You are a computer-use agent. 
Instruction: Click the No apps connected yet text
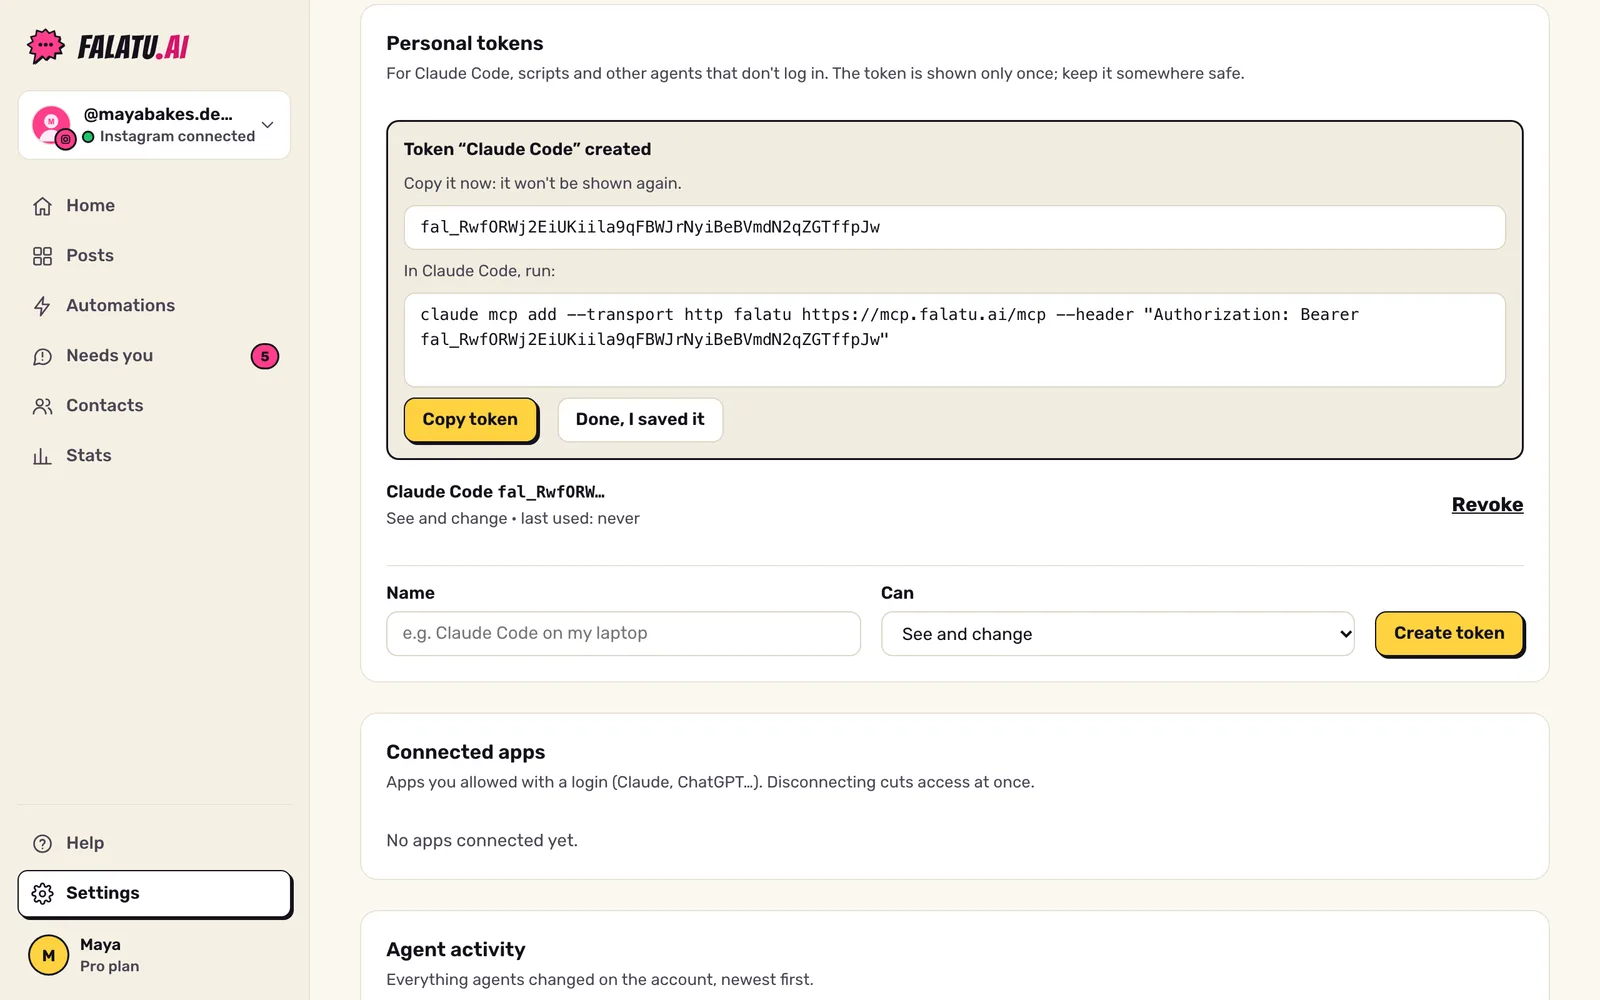coord(482,841)
